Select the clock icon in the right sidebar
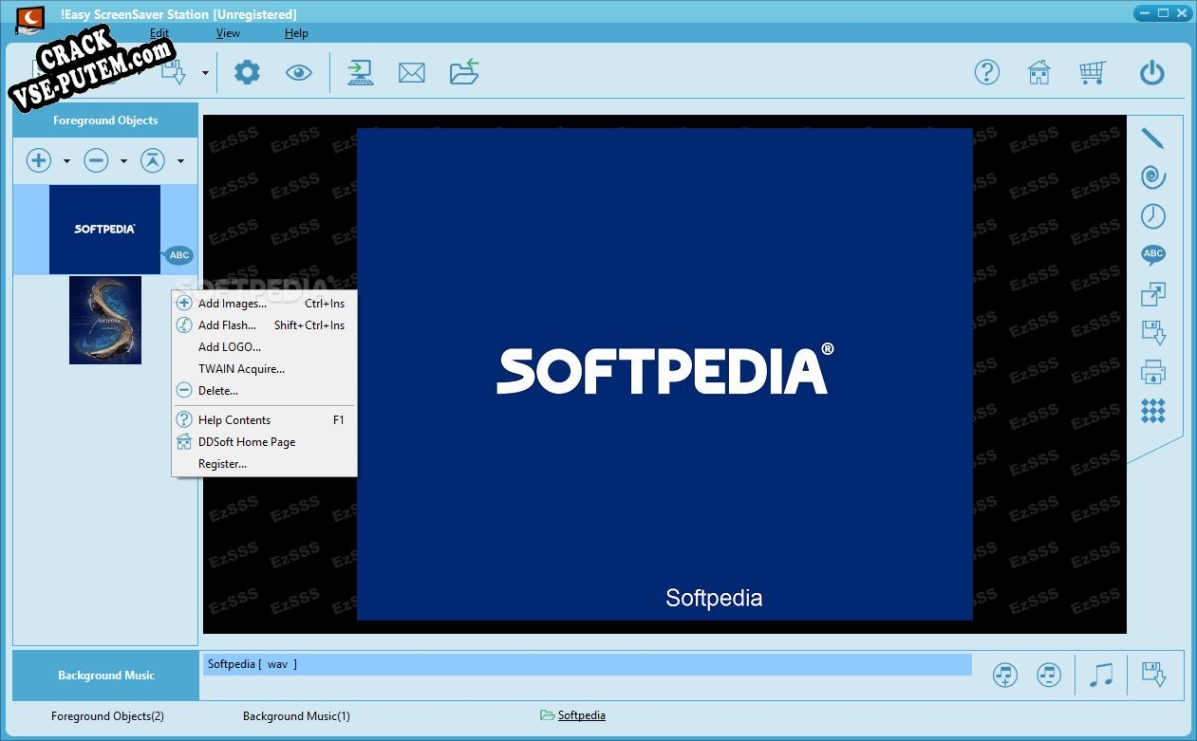This screenshot has height=741, width=1197. tap(1152, 214)
